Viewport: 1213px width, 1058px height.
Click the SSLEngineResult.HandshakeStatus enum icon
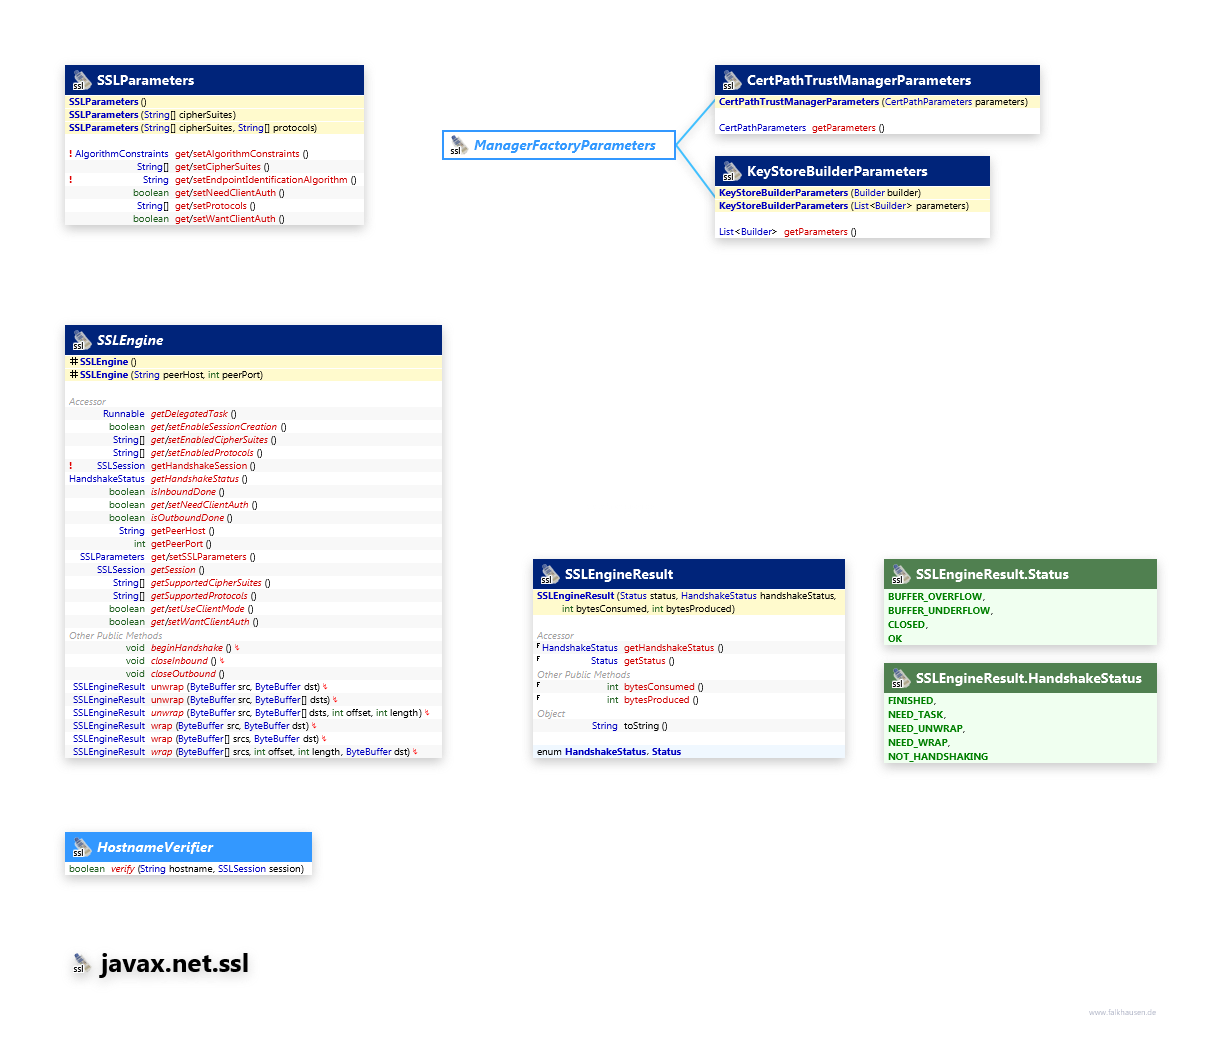900,678
